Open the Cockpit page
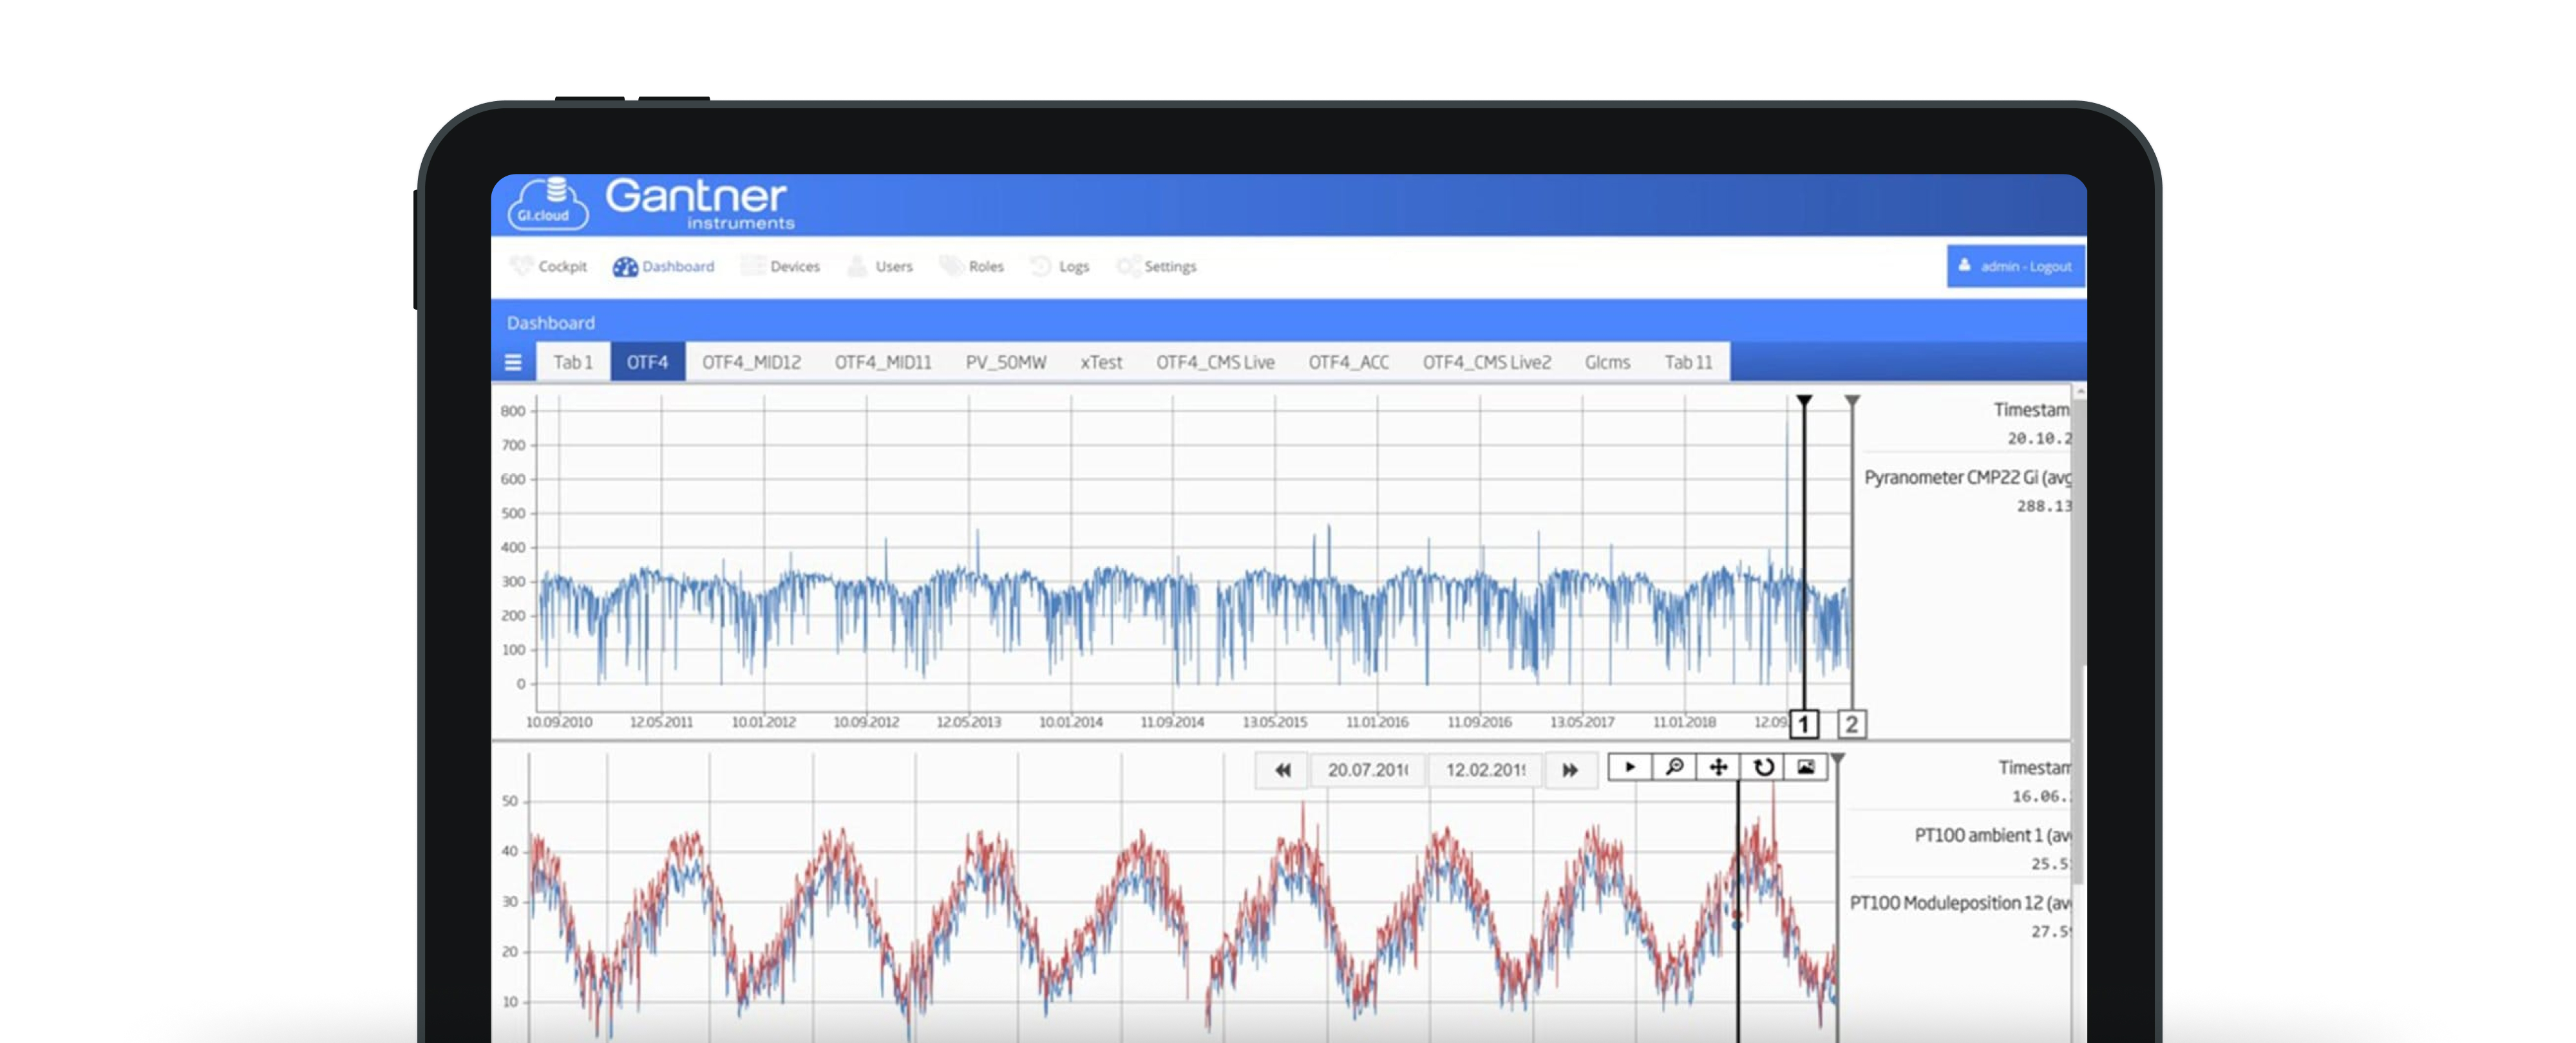This screenshot has height=1043, width=2576. (x=548, y=266)
